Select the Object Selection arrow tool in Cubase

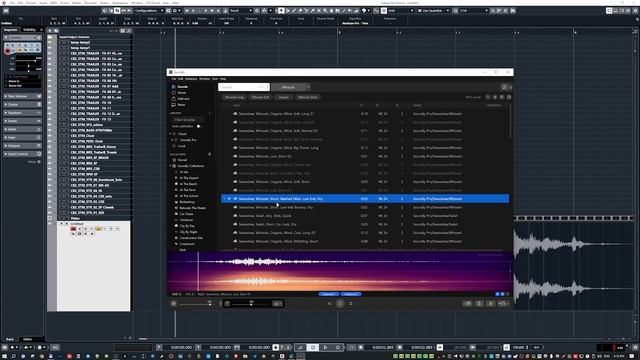[x=281, y=11]
